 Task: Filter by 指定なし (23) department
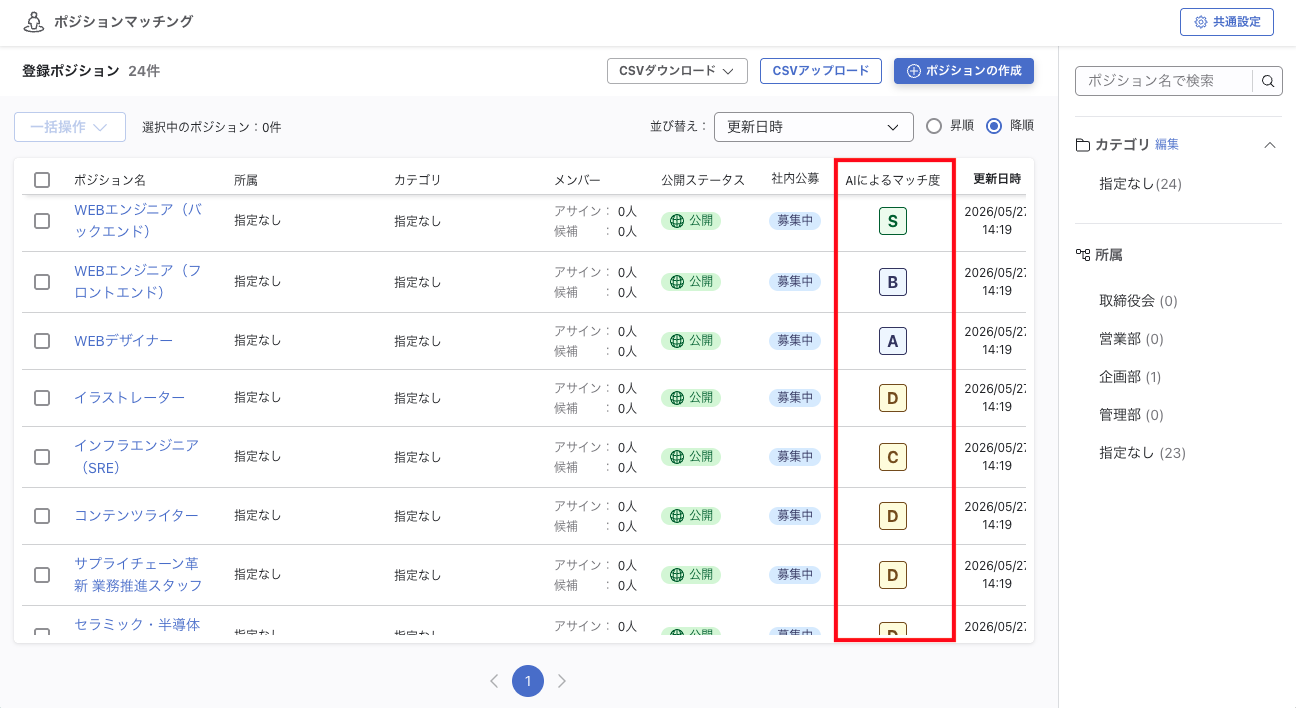click(x=1142, y=453)
